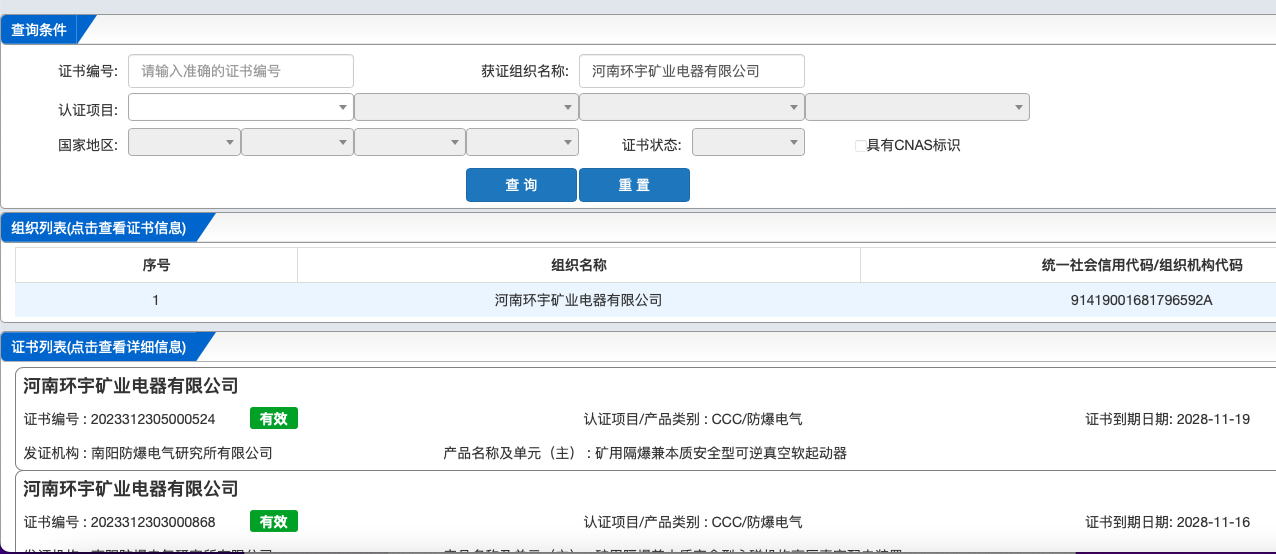
Task: Click code 91419001681796592A in the table
Action: click(1141, 300)
